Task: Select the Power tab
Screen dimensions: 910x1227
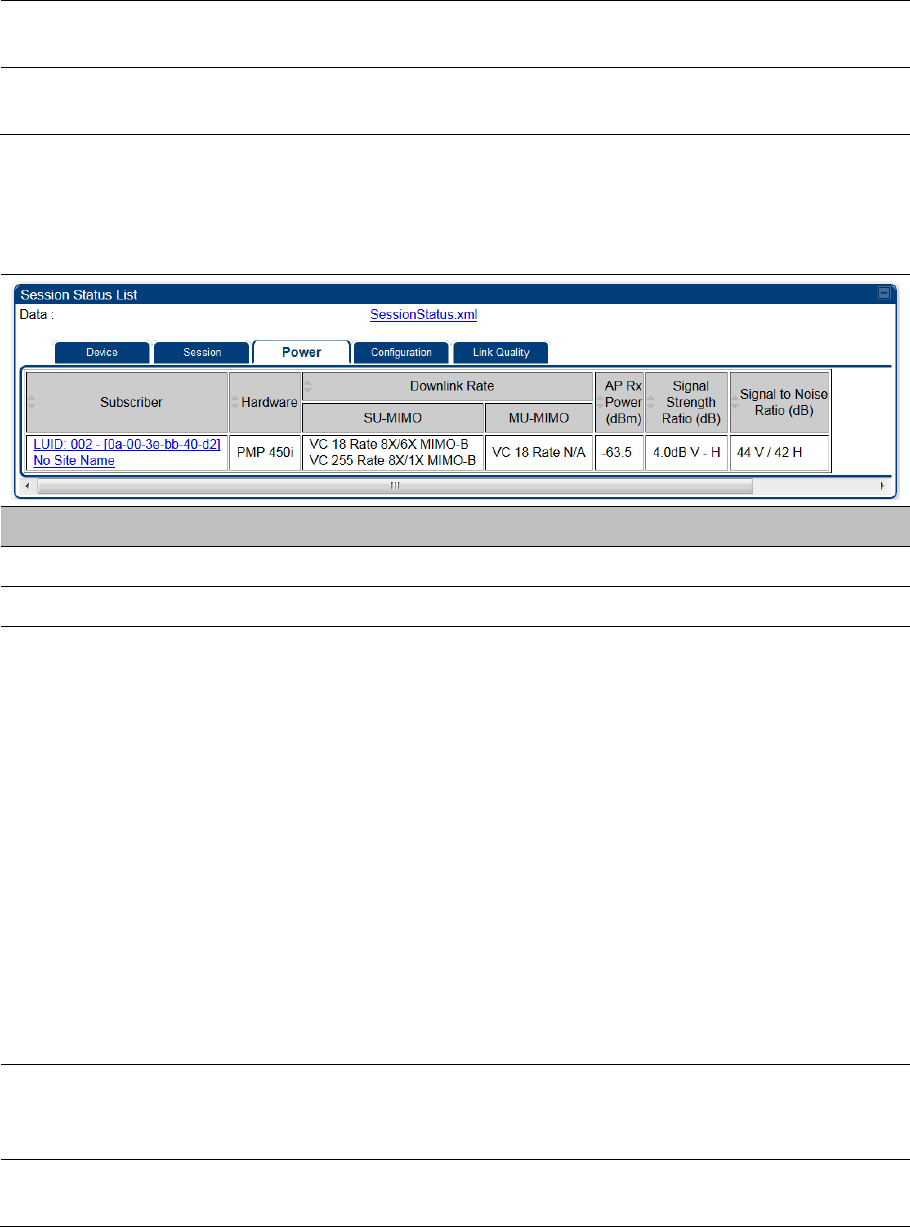Action: 301,352
